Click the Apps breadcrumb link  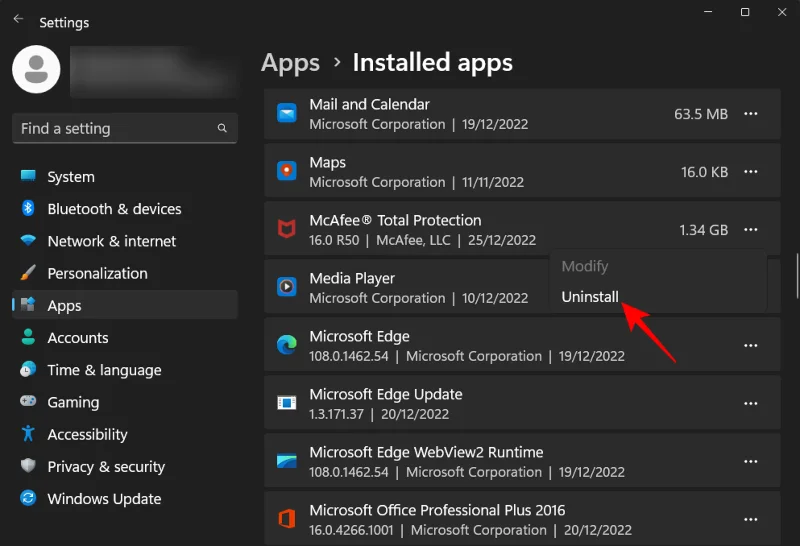coord(290,63)
